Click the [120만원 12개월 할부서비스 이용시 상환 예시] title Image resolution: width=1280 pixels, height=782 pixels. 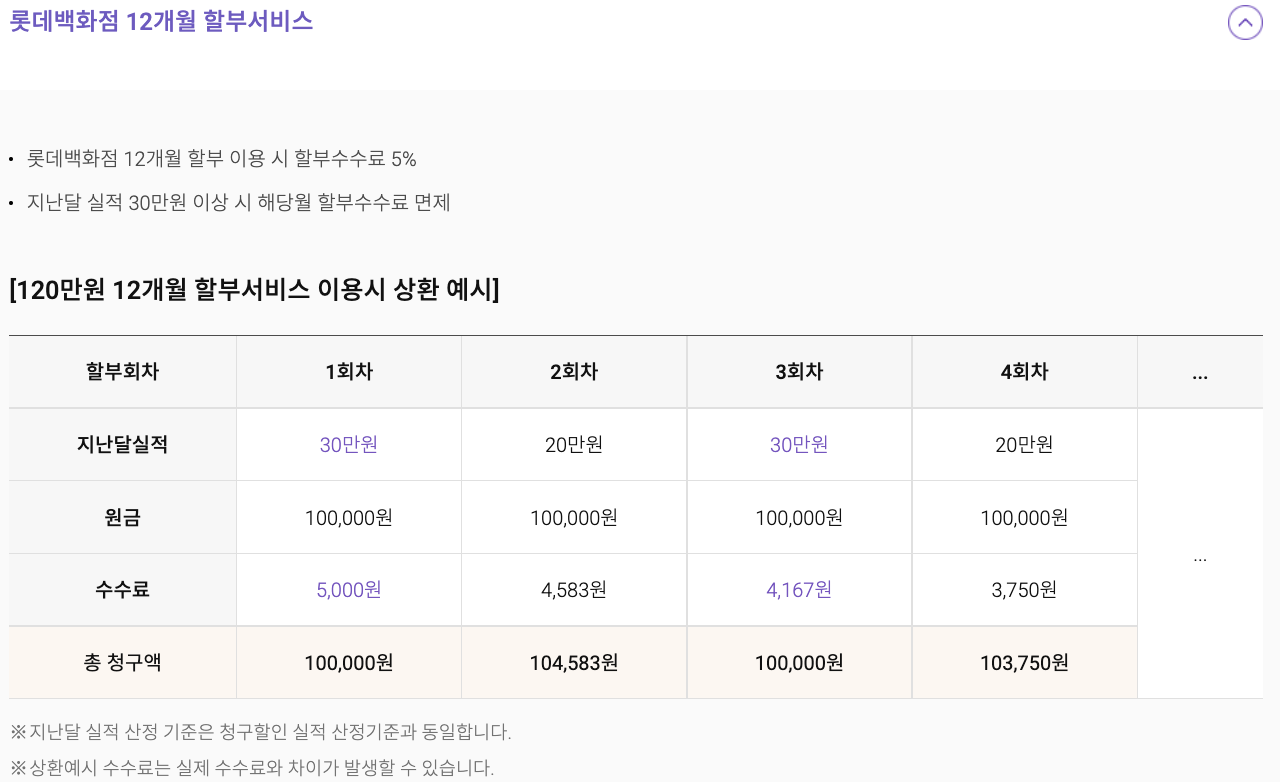254,290
